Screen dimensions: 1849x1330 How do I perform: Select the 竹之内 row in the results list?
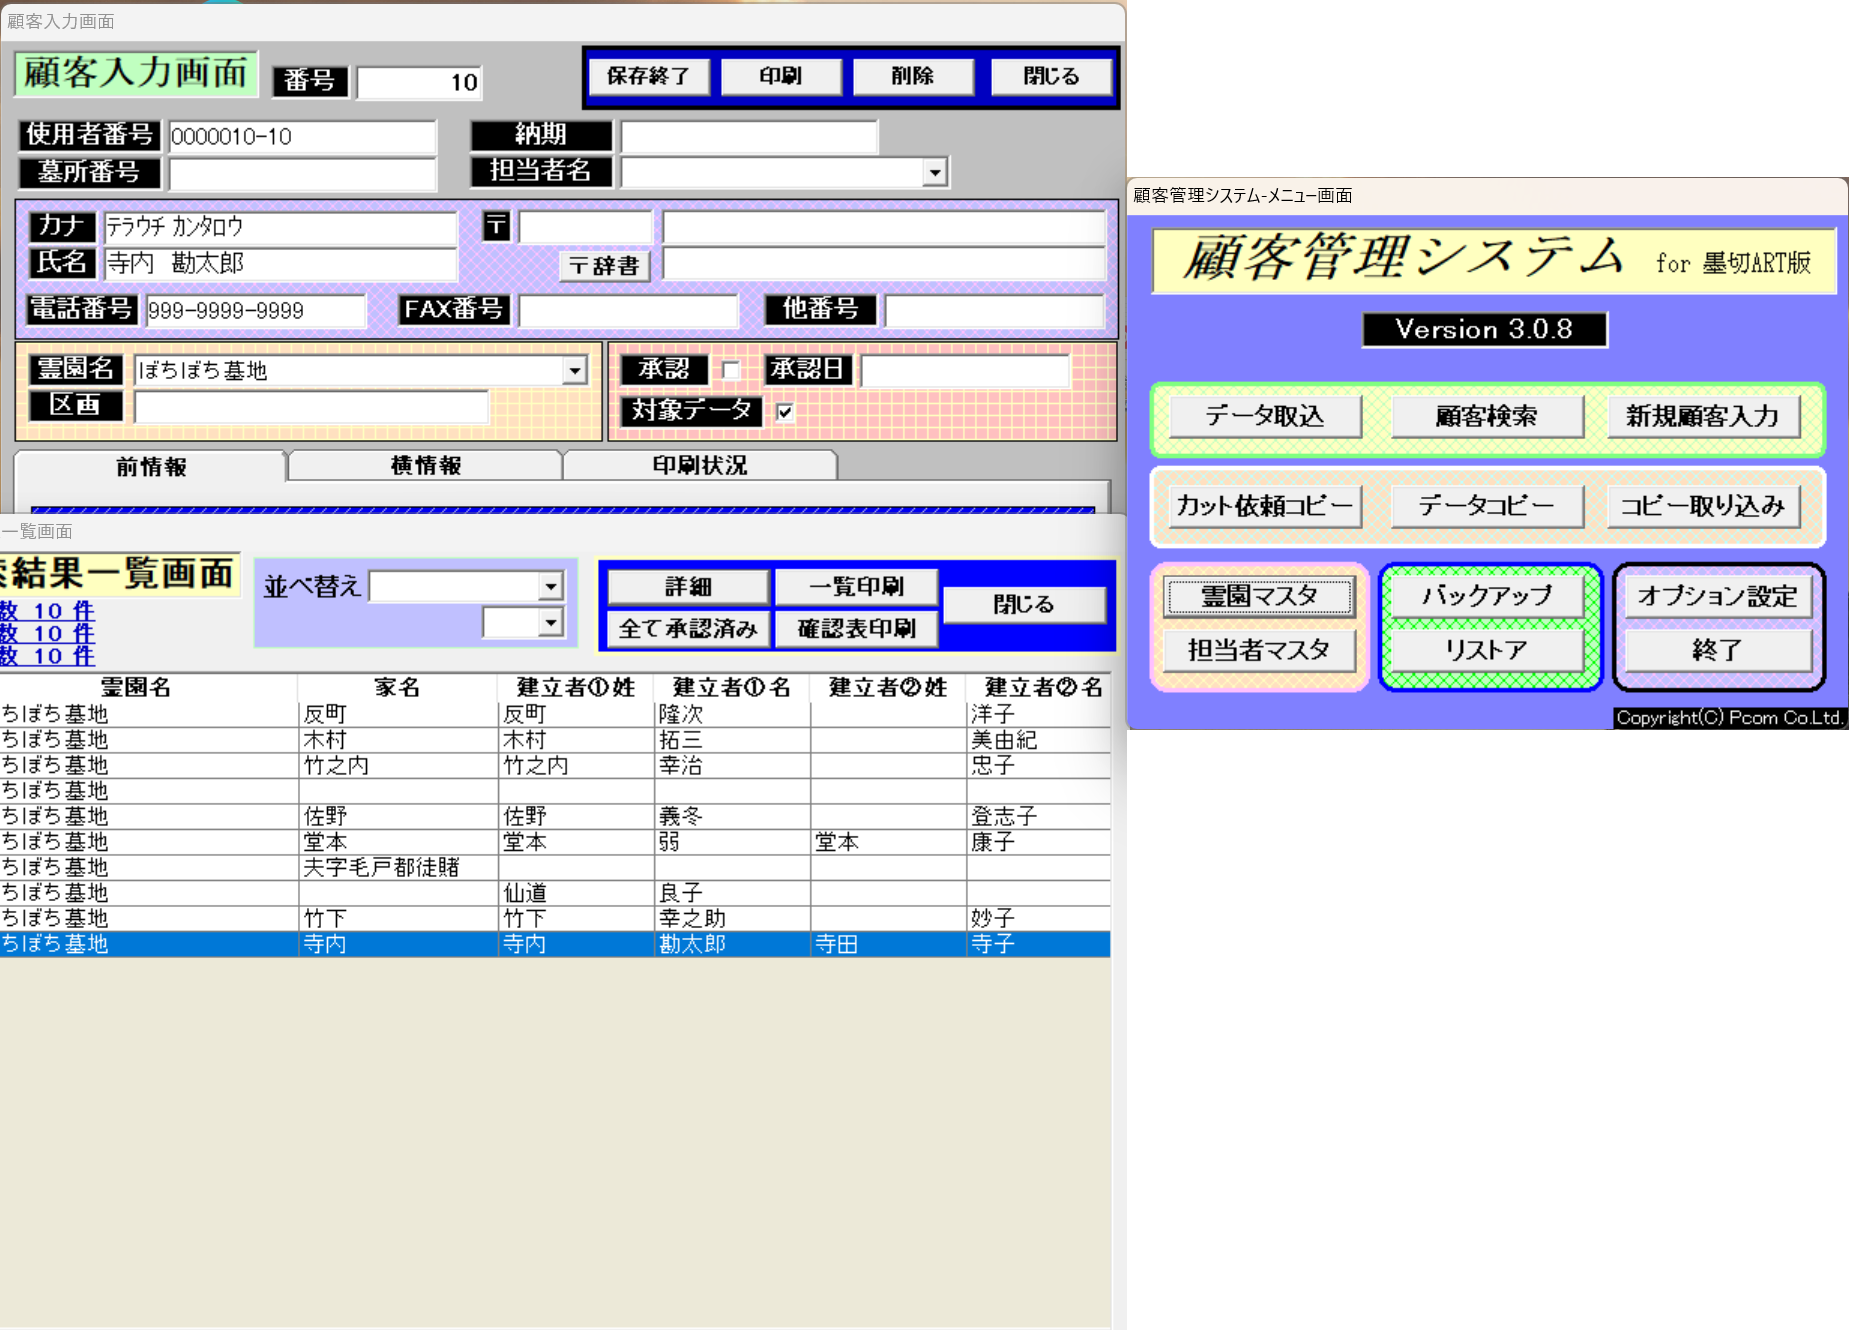pos(555,765)
